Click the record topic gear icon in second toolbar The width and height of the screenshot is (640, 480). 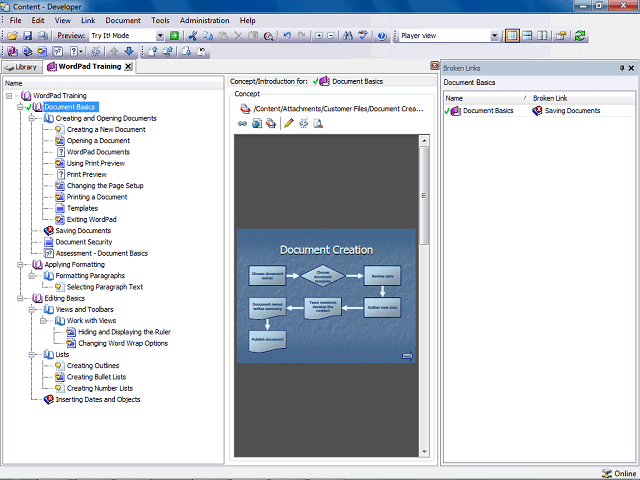[96, 51]
